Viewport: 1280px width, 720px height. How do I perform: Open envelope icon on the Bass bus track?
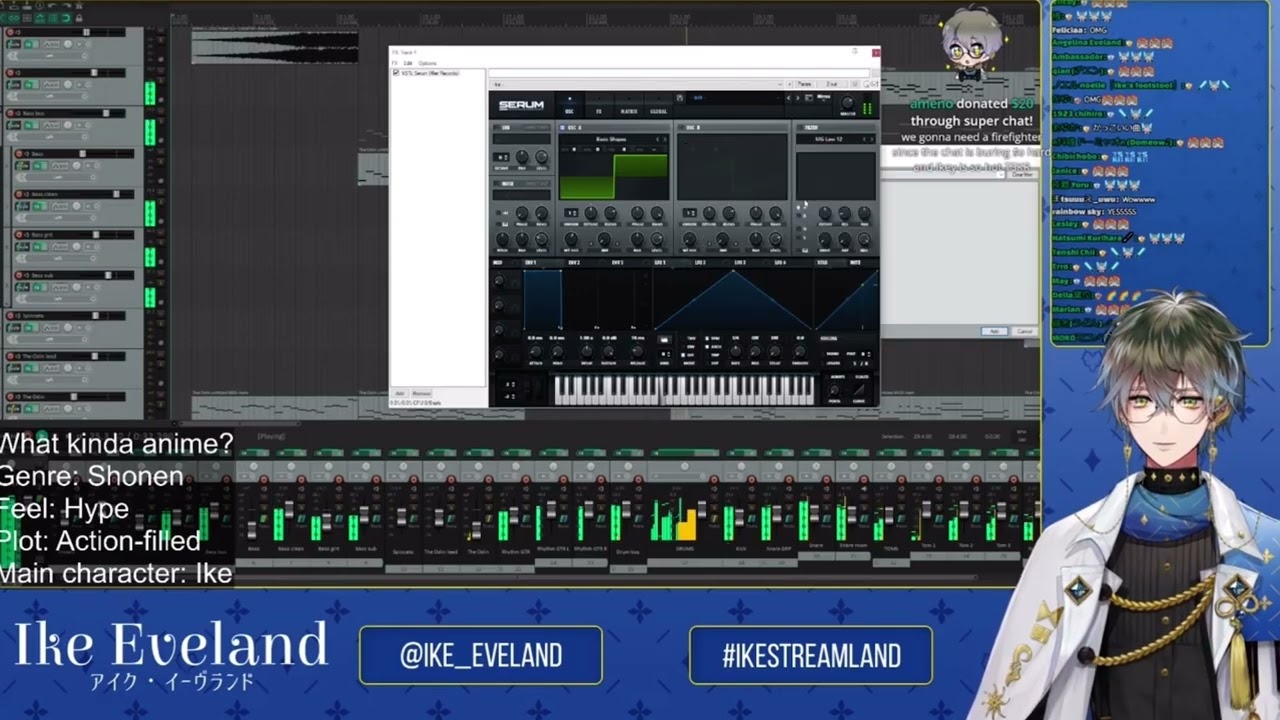click(x=51, y=126)
